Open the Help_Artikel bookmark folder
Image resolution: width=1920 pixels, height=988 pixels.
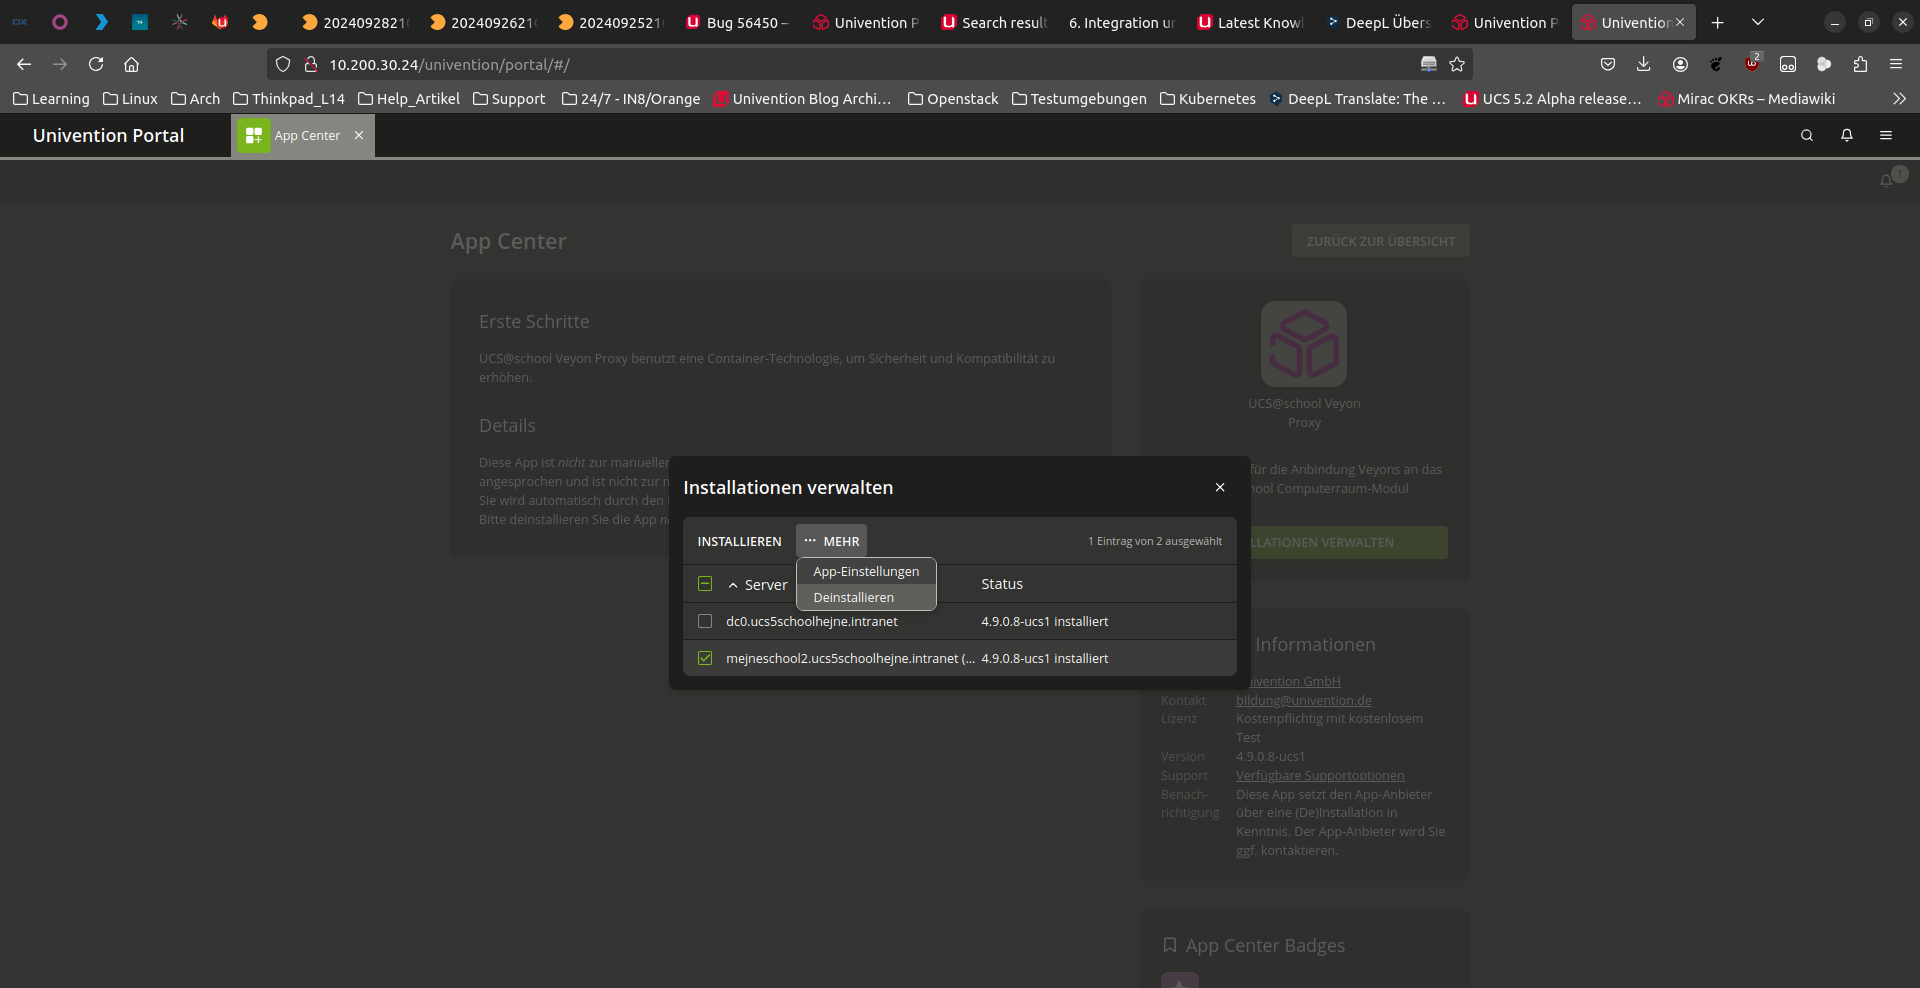tap(409, 99)
